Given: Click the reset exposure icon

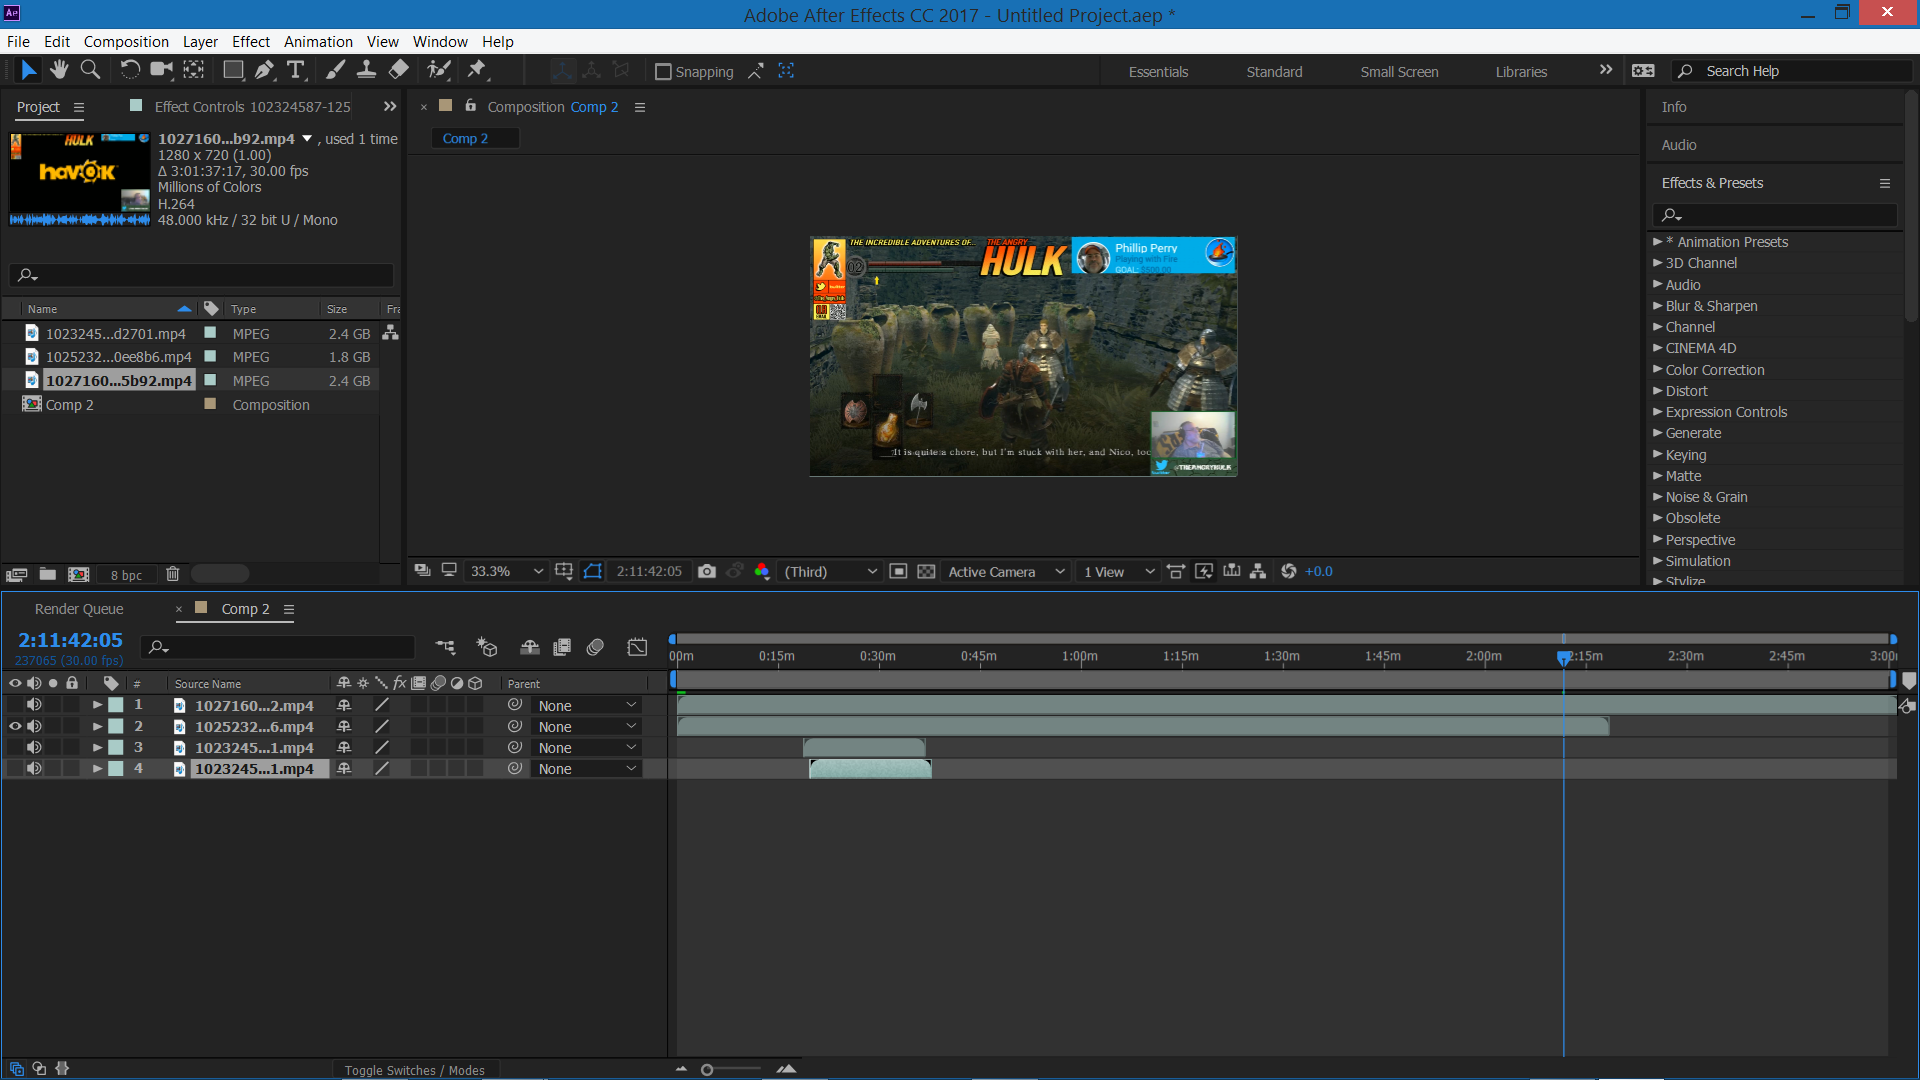Looking at the screenshot, I should click(1289, 571).
